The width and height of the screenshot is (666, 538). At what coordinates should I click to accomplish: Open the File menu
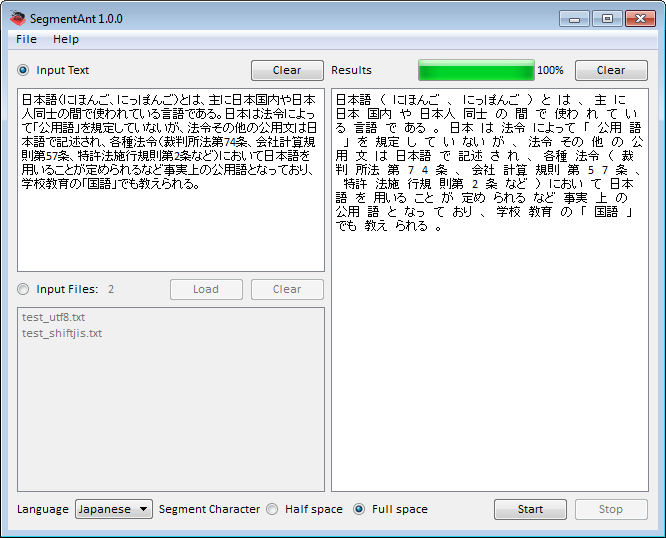(26, 39)
